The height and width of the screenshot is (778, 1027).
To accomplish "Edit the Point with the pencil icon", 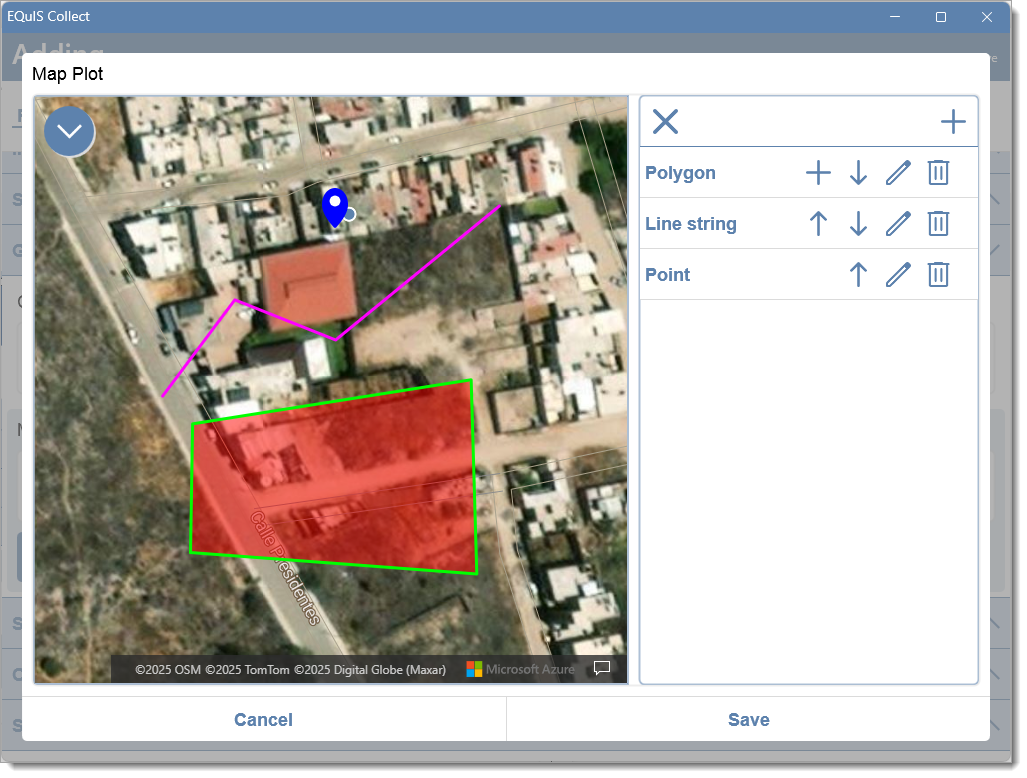I will click(x=898, y=274).
